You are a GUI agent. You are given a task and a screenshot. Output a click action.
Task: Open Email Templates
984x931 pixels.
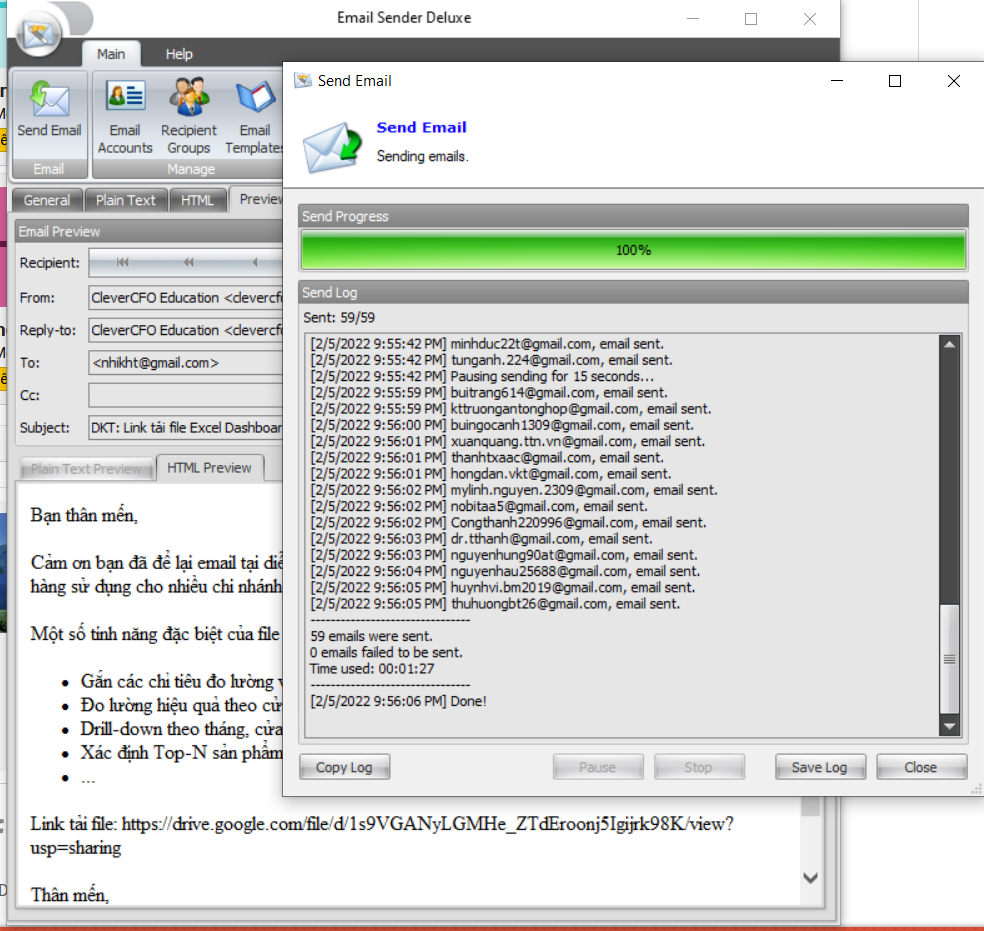(x=255, y=117)
